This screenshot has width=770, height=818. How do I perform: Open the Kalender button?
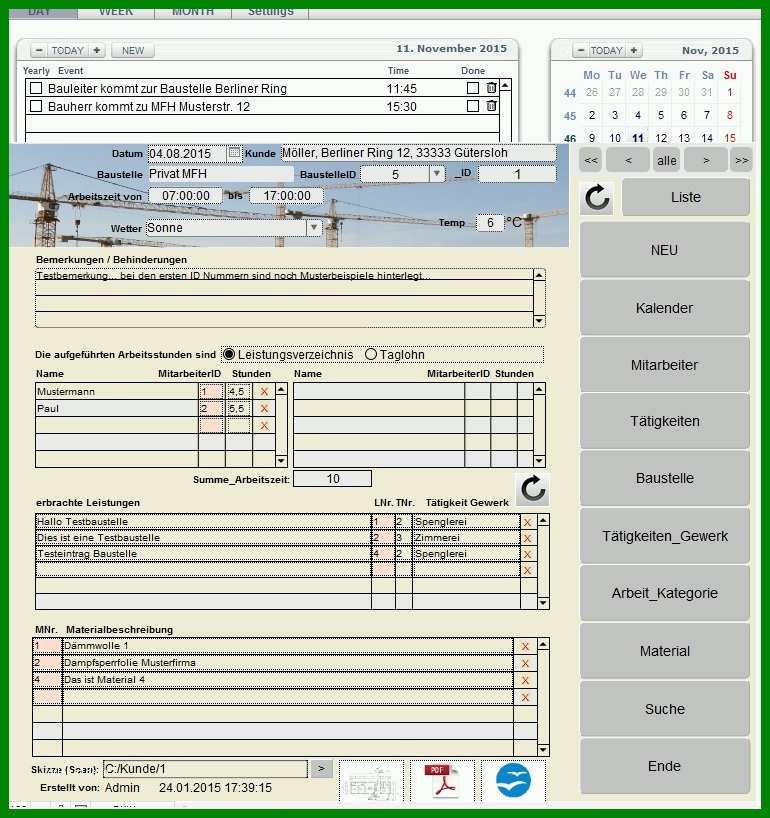click(664, 308)
